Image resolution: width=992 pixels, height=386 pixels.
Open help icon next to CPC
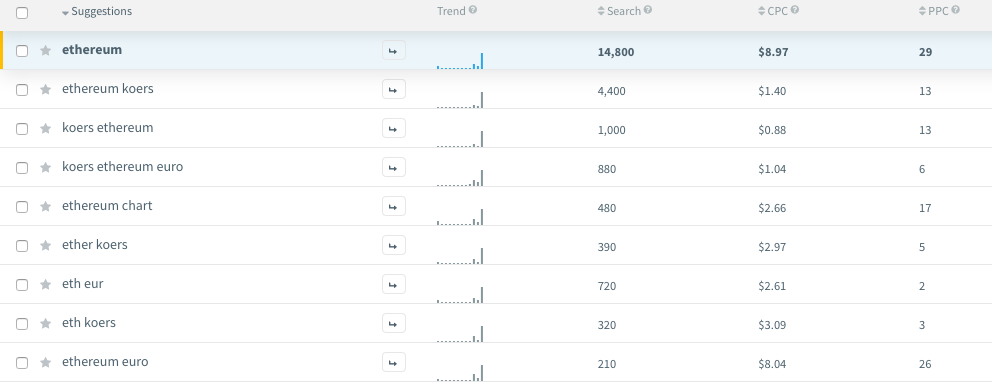(x=795, y=10)
